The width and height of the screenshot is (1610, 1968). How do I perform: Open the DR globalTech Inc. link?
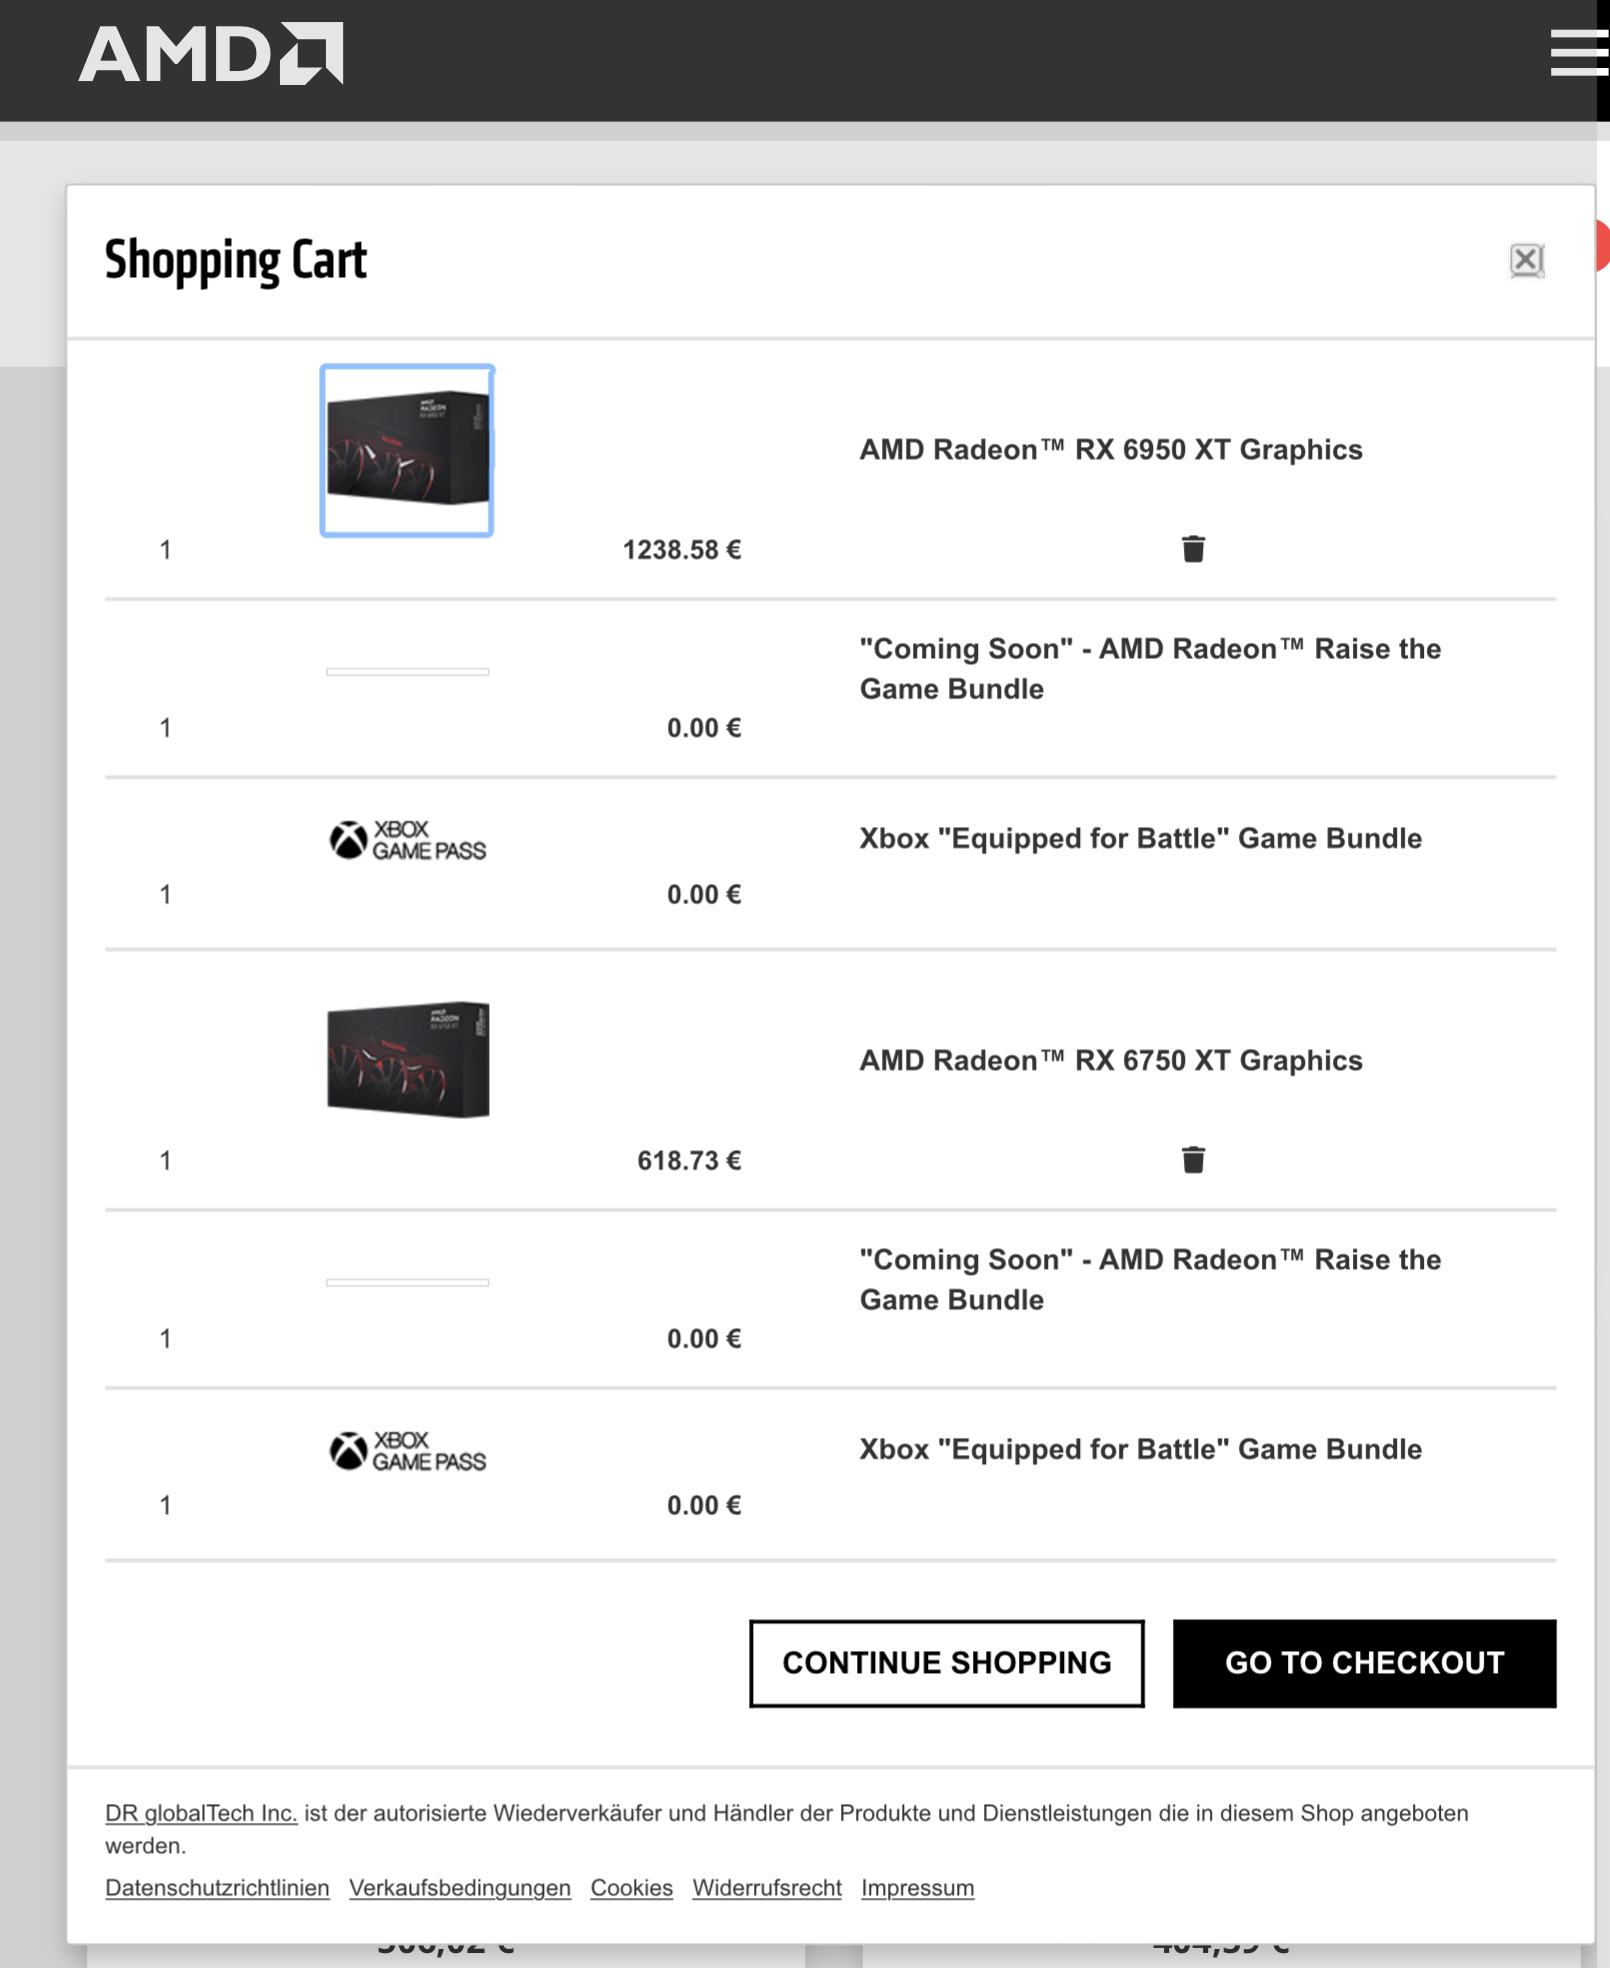pos(201,1813)
